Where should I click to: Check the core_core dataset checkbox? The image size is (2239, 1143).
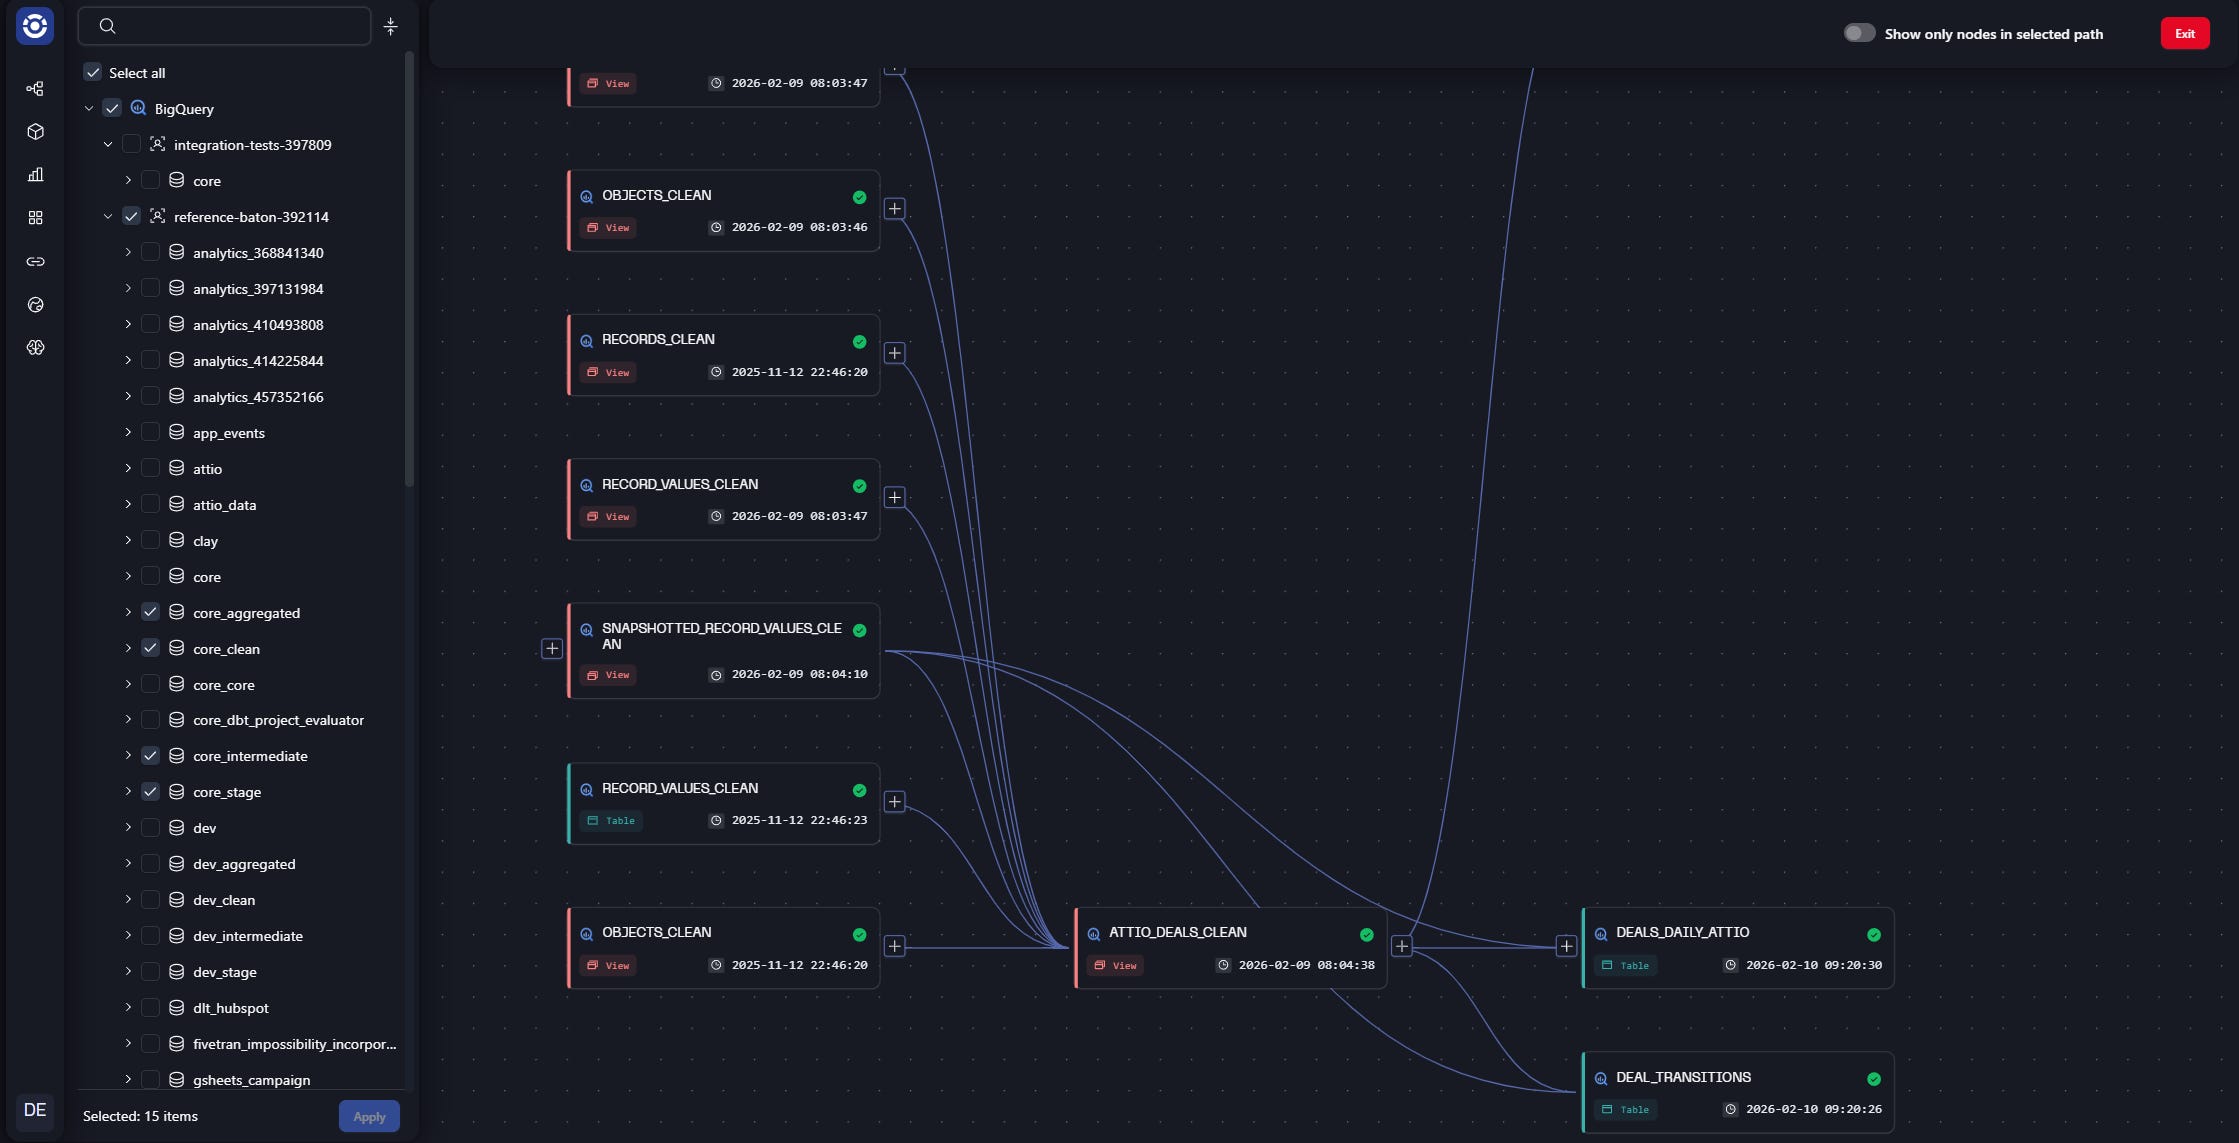pos(150,685)
